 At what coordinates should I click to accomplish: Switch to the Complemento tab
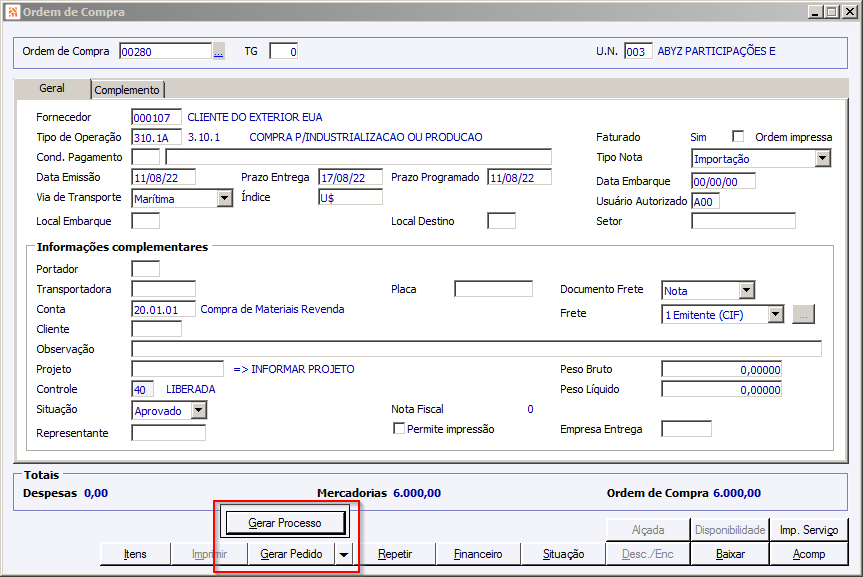pos(127,90)
